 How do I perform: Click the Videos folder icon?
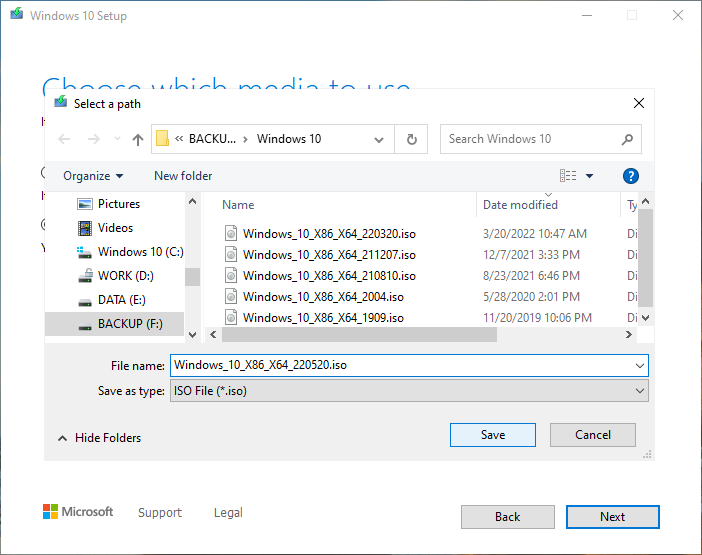click(x=85, y=228)
